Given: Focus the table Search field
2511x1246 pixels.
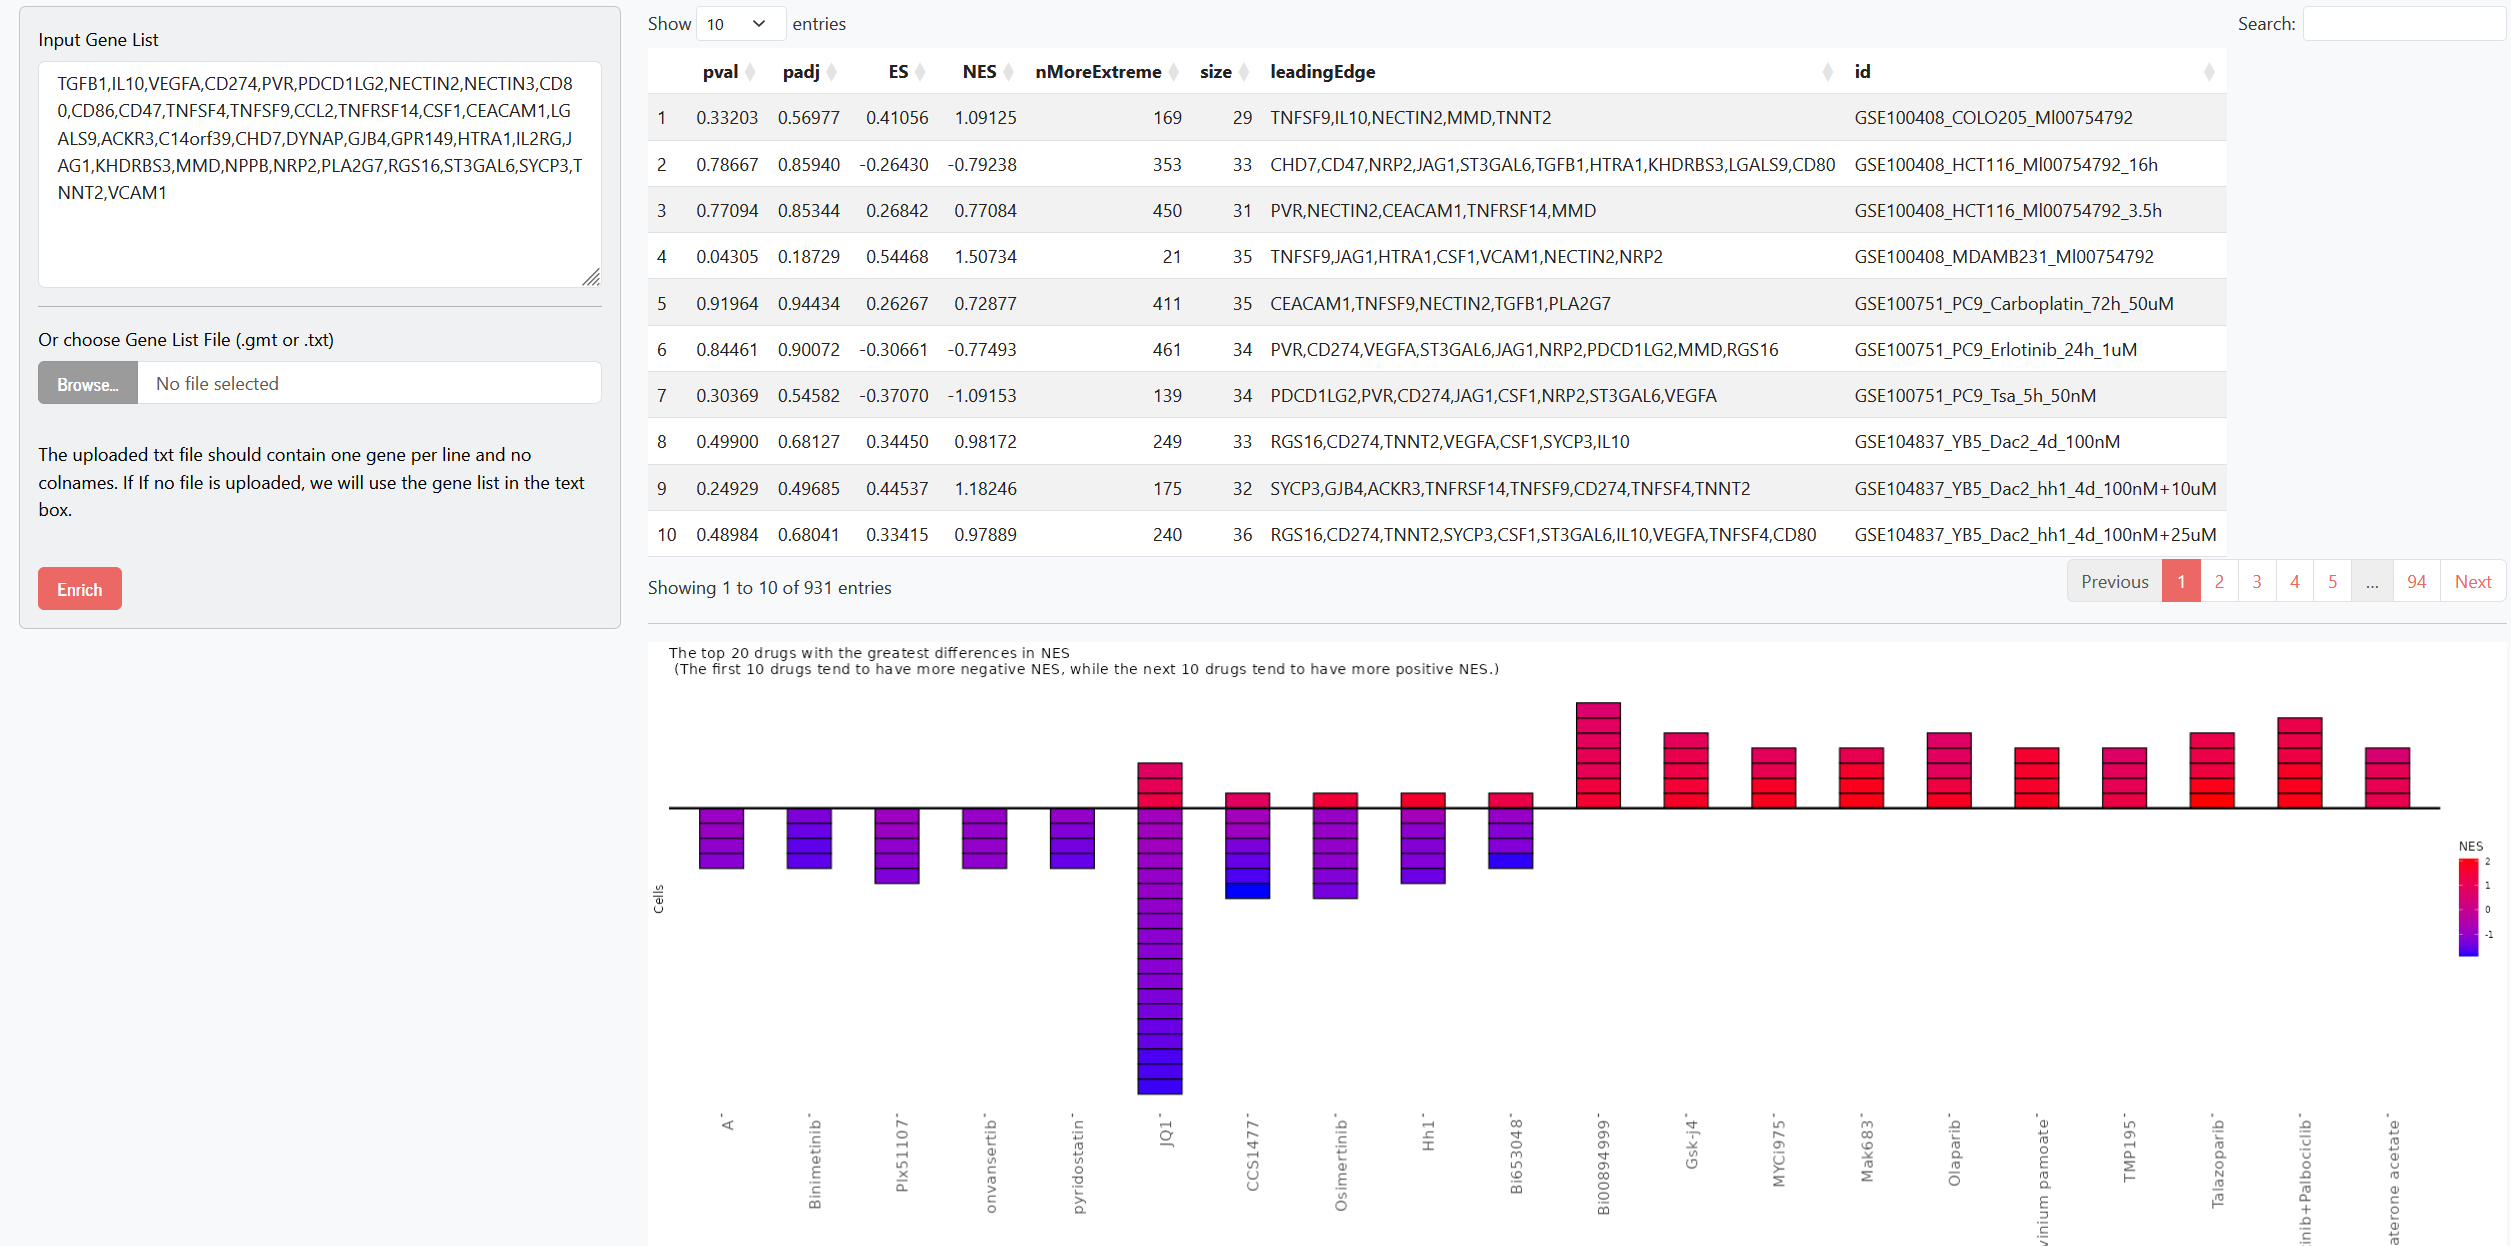Looking at the screenshot, I should click(2404, 24).
